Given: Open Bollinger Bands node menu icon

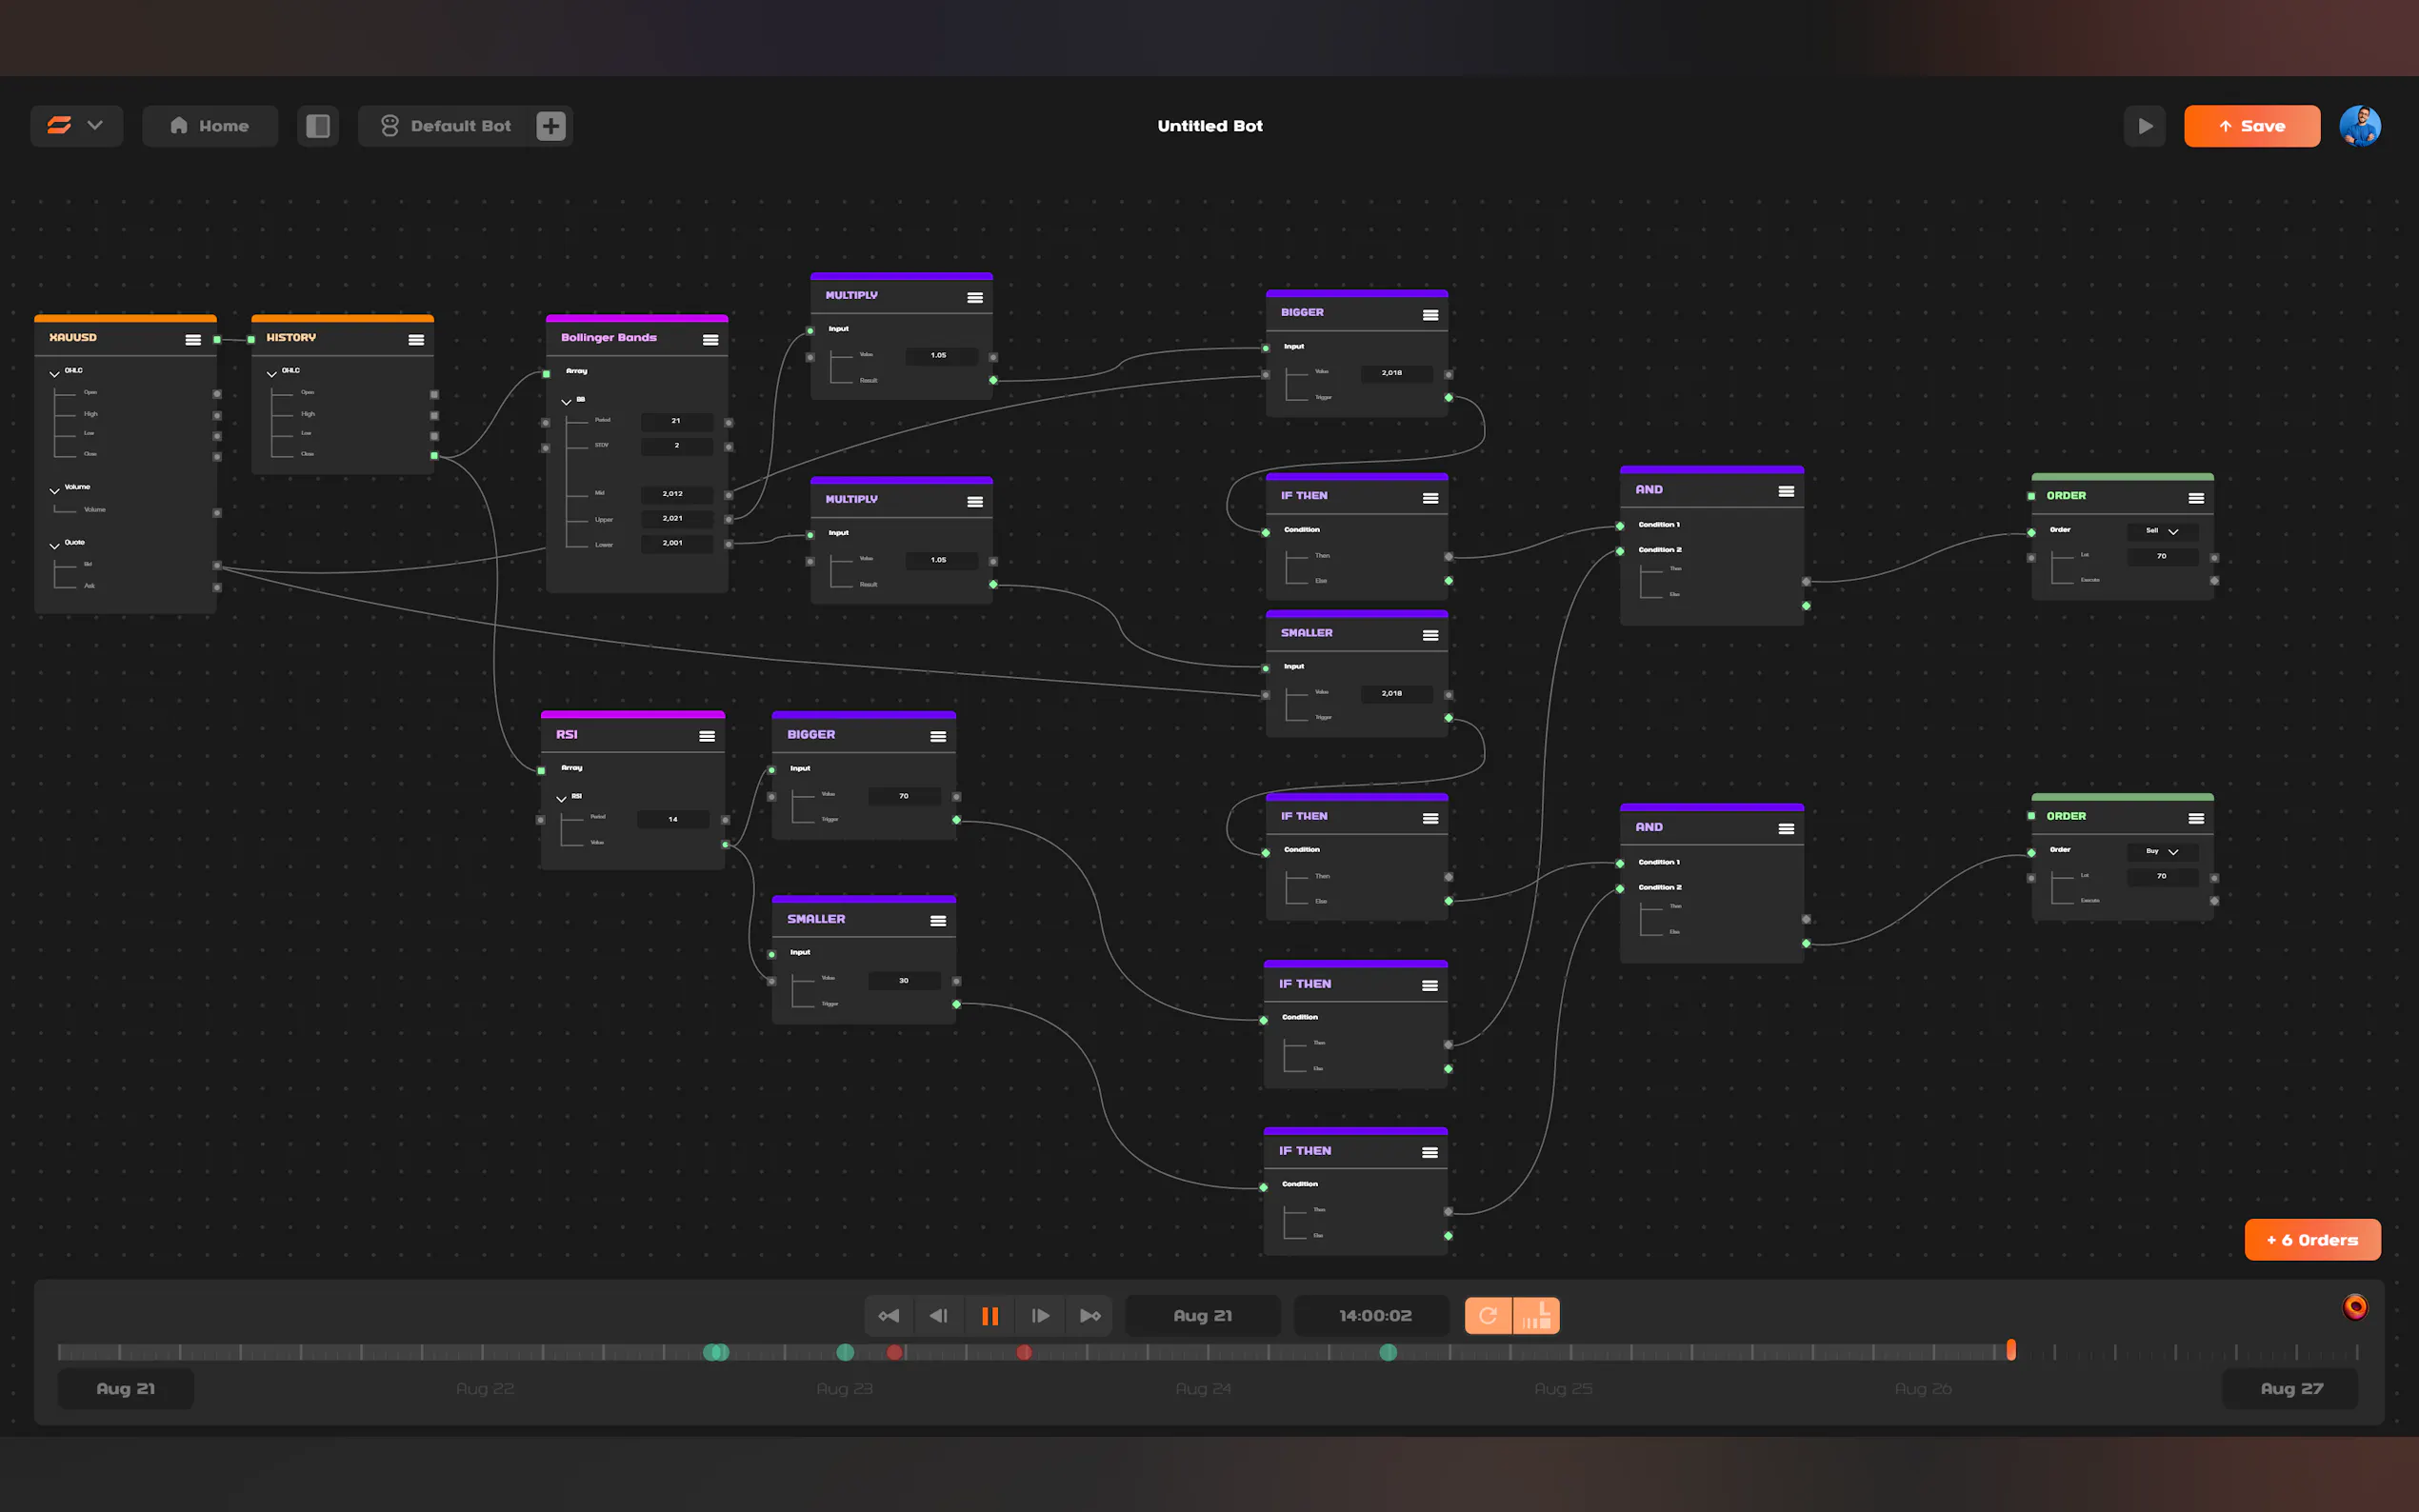Looking at the screenshot, I should coord(710,340).
